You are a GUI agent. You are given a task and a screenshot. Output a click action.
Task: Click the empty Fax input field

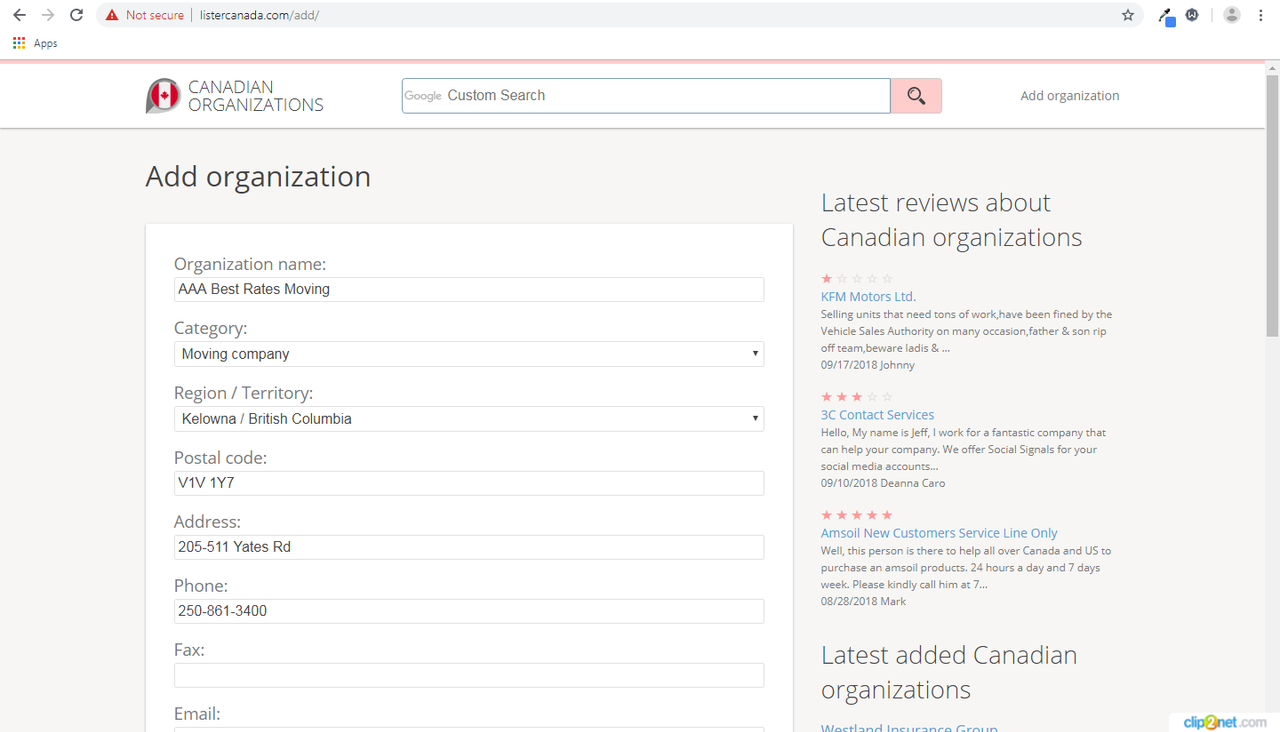pyautogui.click(x=469, y=675)
